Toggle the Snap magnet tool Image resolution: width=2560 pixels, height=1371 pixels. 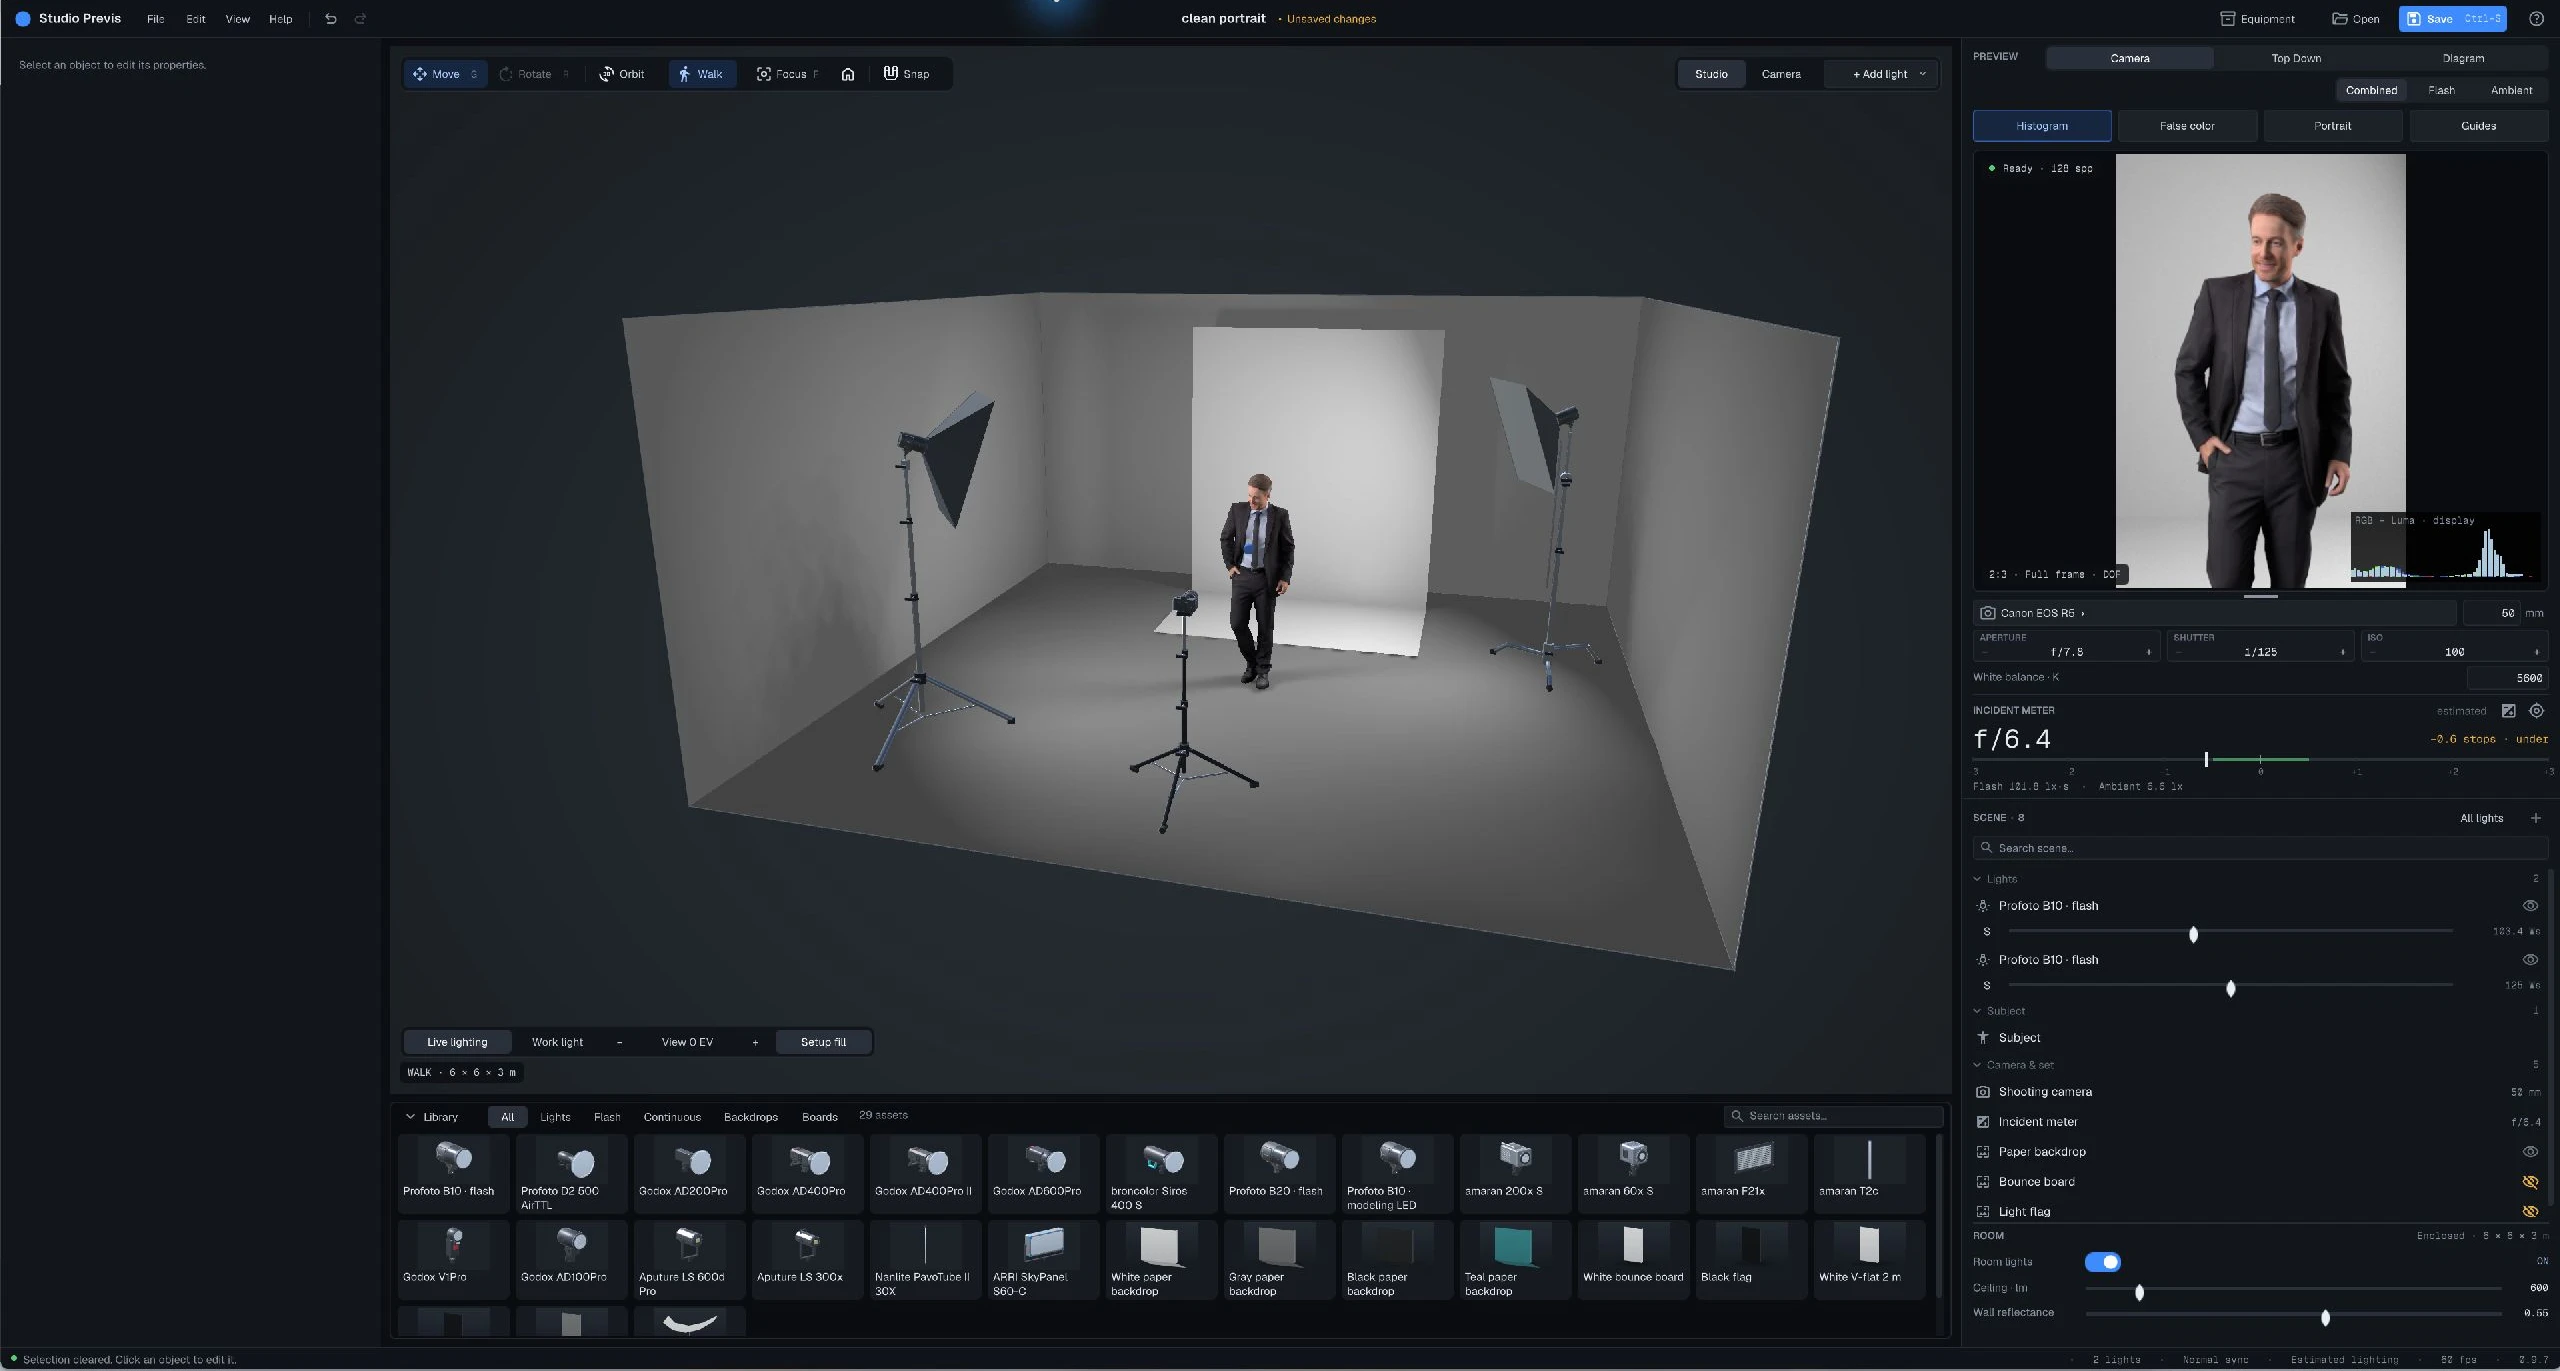907,74
